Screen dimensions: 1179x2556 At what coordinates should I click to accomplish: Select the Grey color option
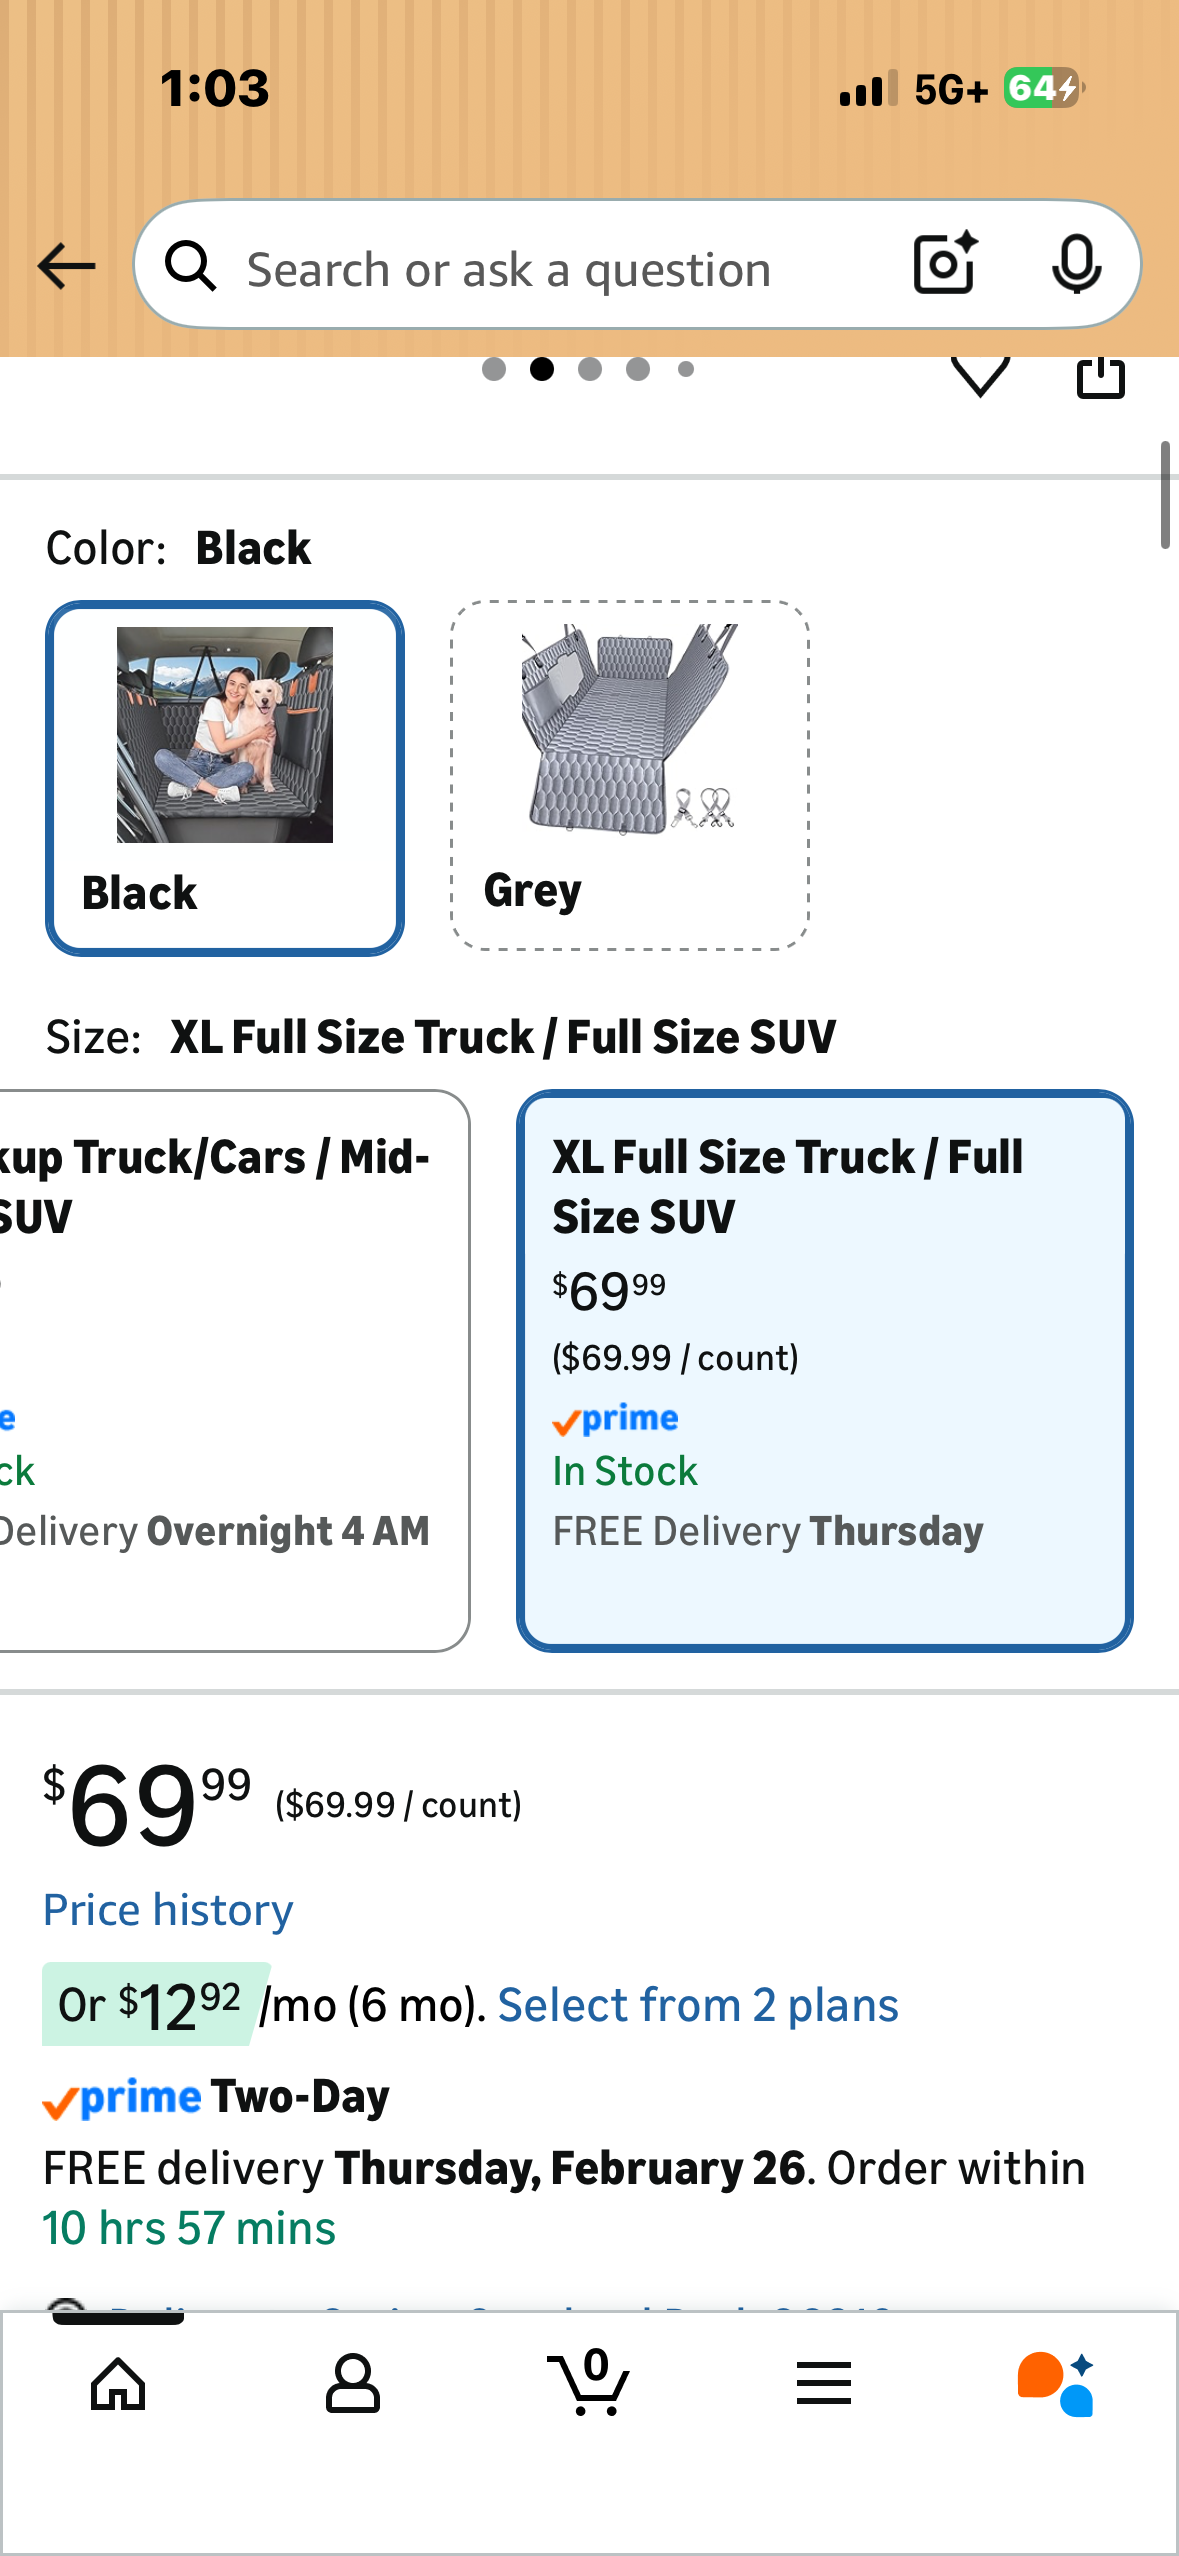629,776
